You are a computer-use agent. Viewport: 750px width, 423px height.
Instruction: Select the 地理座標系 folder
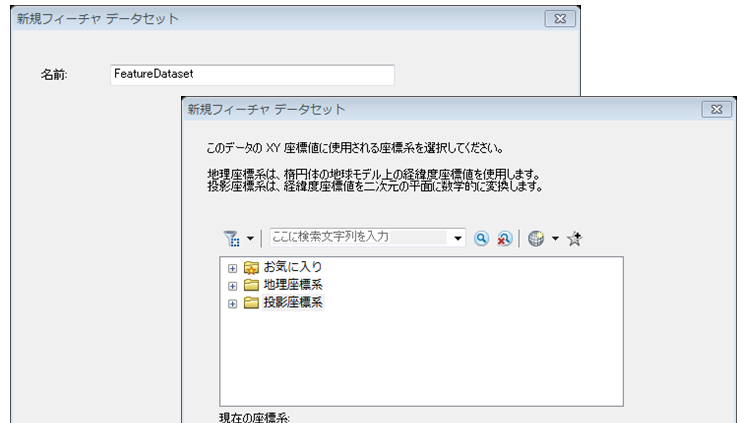(x=293, y=285)
